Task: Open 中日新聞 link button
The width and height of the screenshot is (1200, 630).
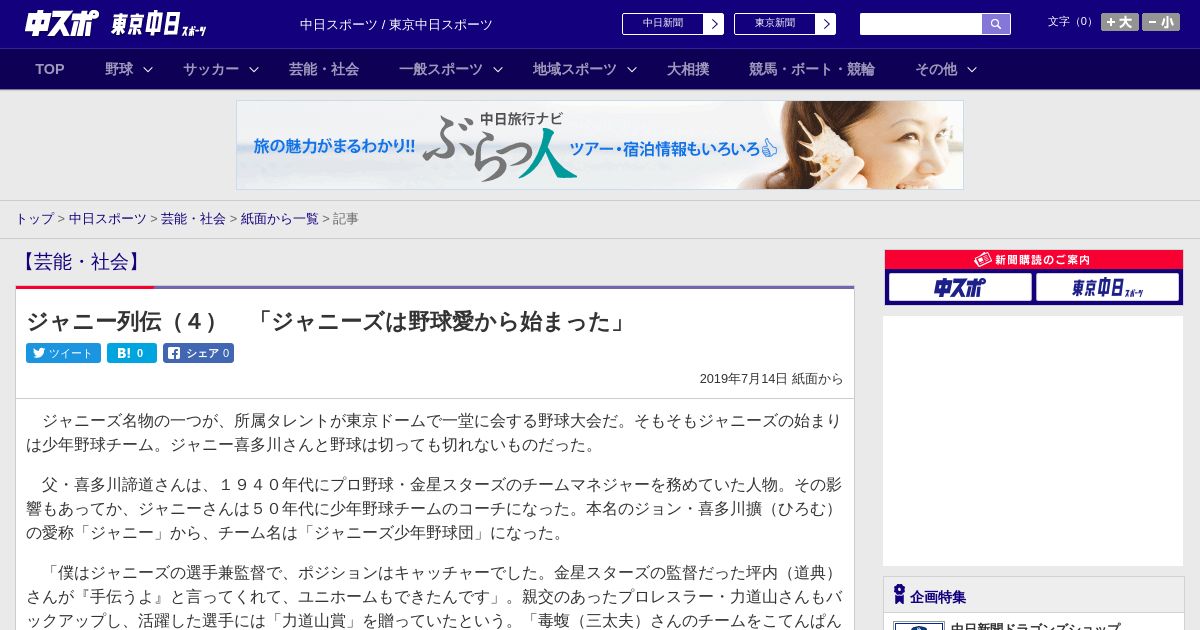Action: click(663, 24)
